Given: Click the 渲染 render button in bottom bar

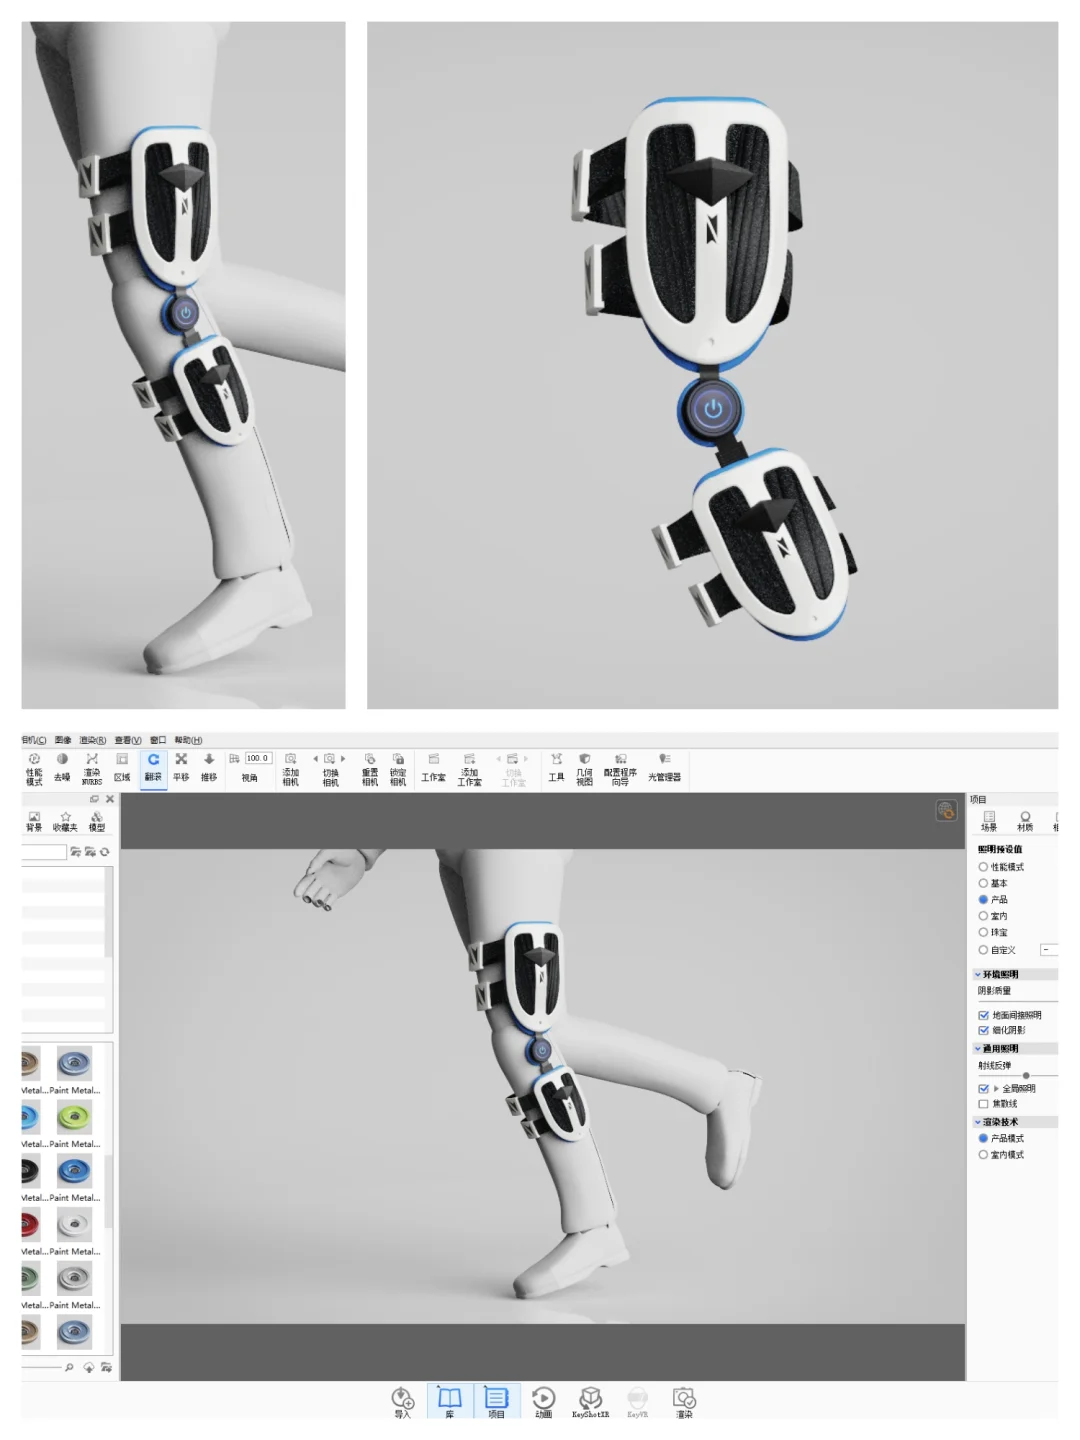Looking at the screenshot, I should 684,1402.
